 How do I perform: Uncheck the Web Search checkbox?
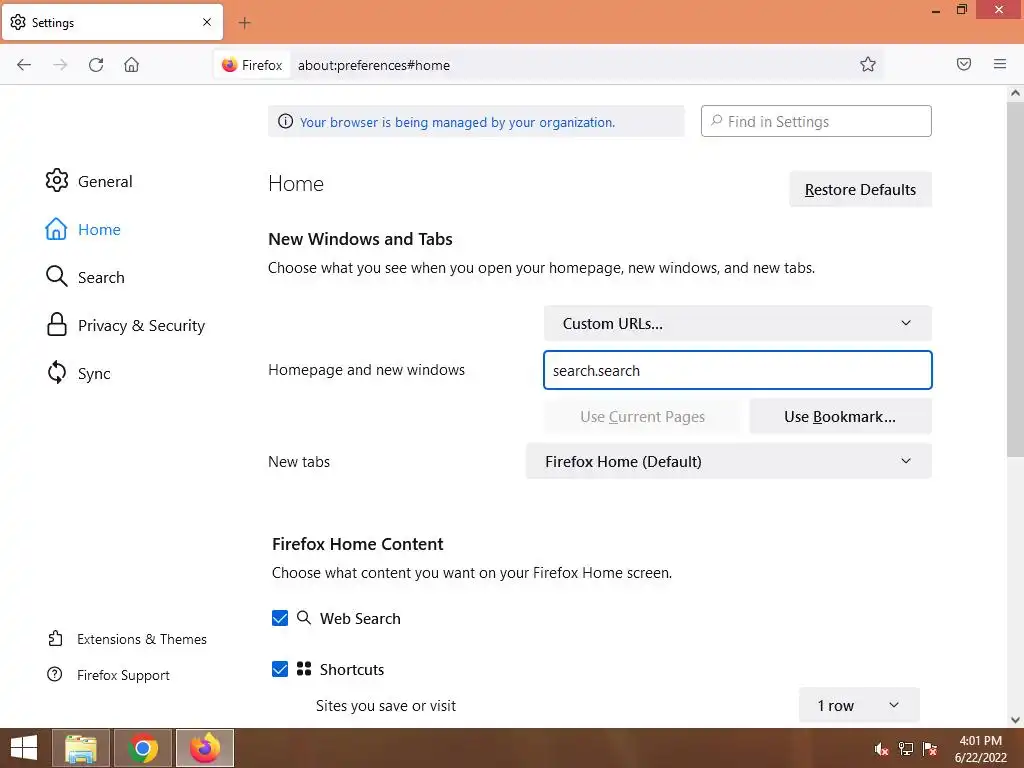click(x=280, y=618)
